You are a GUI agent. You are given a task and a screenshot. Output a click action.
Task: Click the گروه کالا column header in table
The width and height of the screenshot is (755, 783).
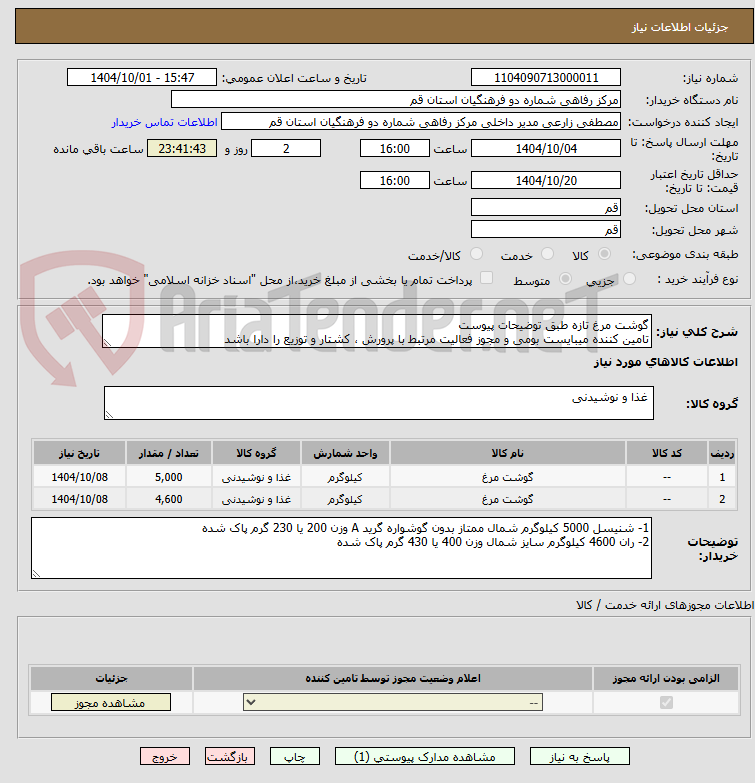tap(256, 453)
